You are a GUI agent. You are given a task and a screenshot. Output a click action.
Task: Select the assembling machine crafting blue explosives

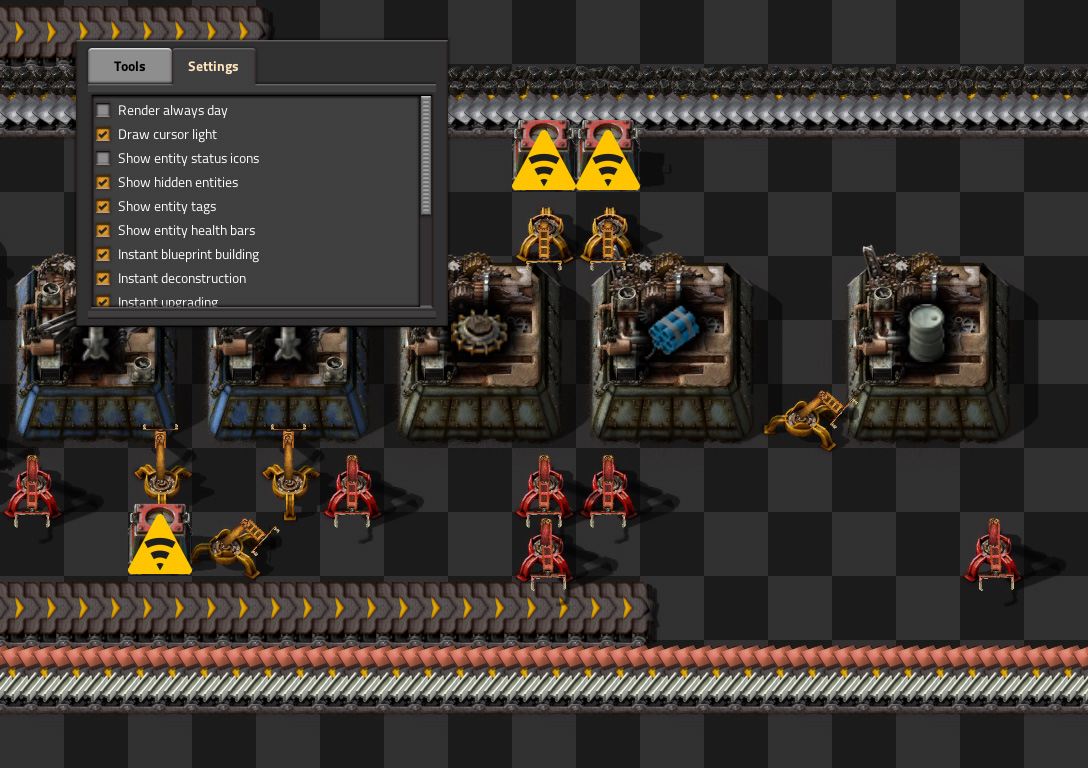pos(672,350)
